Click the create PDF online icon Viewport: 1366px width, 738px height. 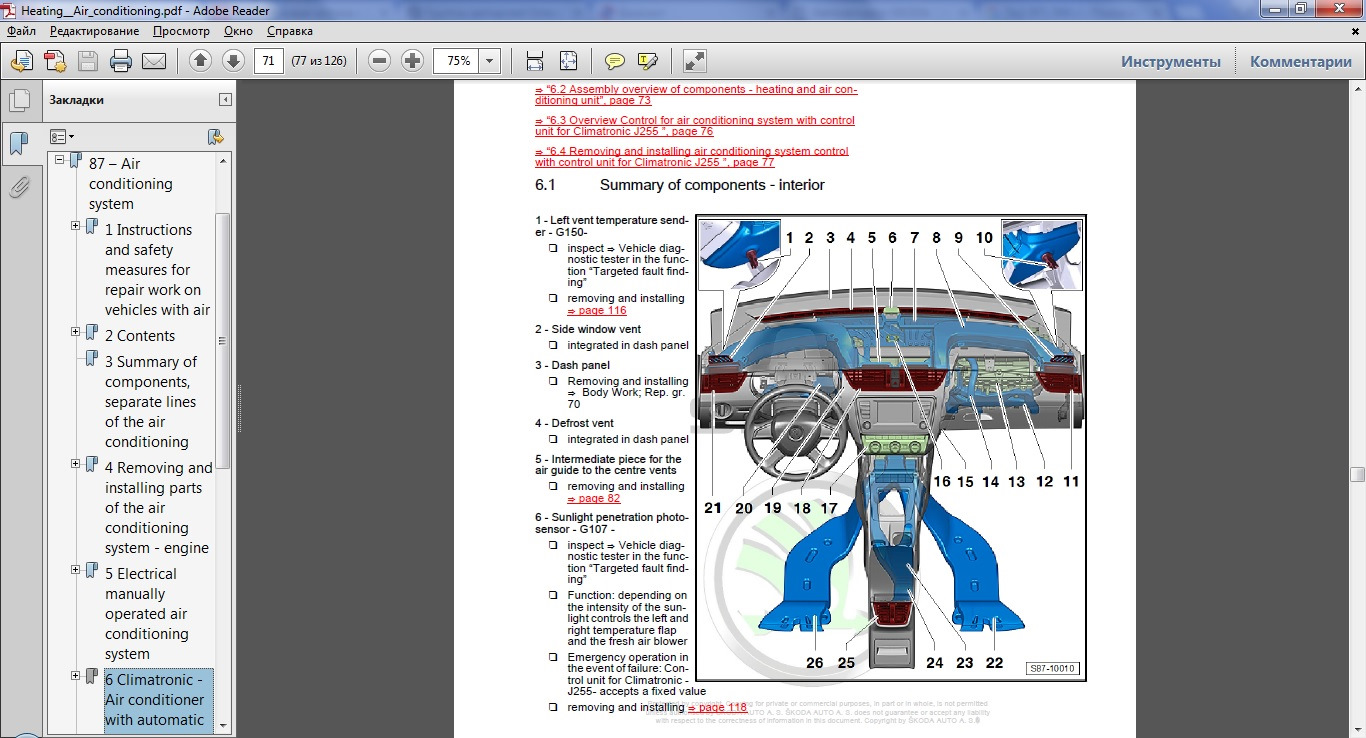coord(55,61)
